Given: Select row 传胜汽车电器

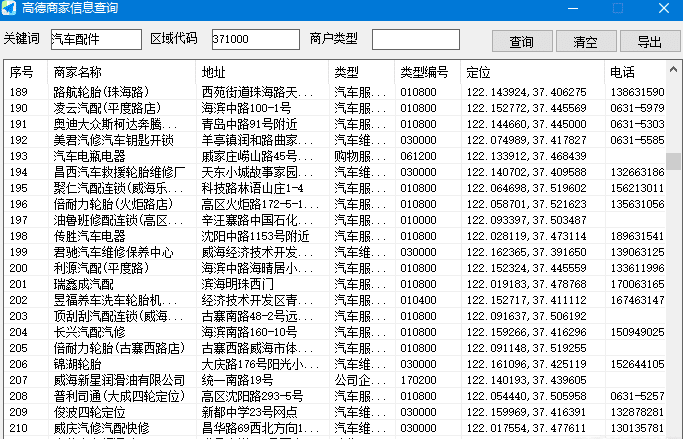Looking at the screenshot, I should [x=335, y=236].
